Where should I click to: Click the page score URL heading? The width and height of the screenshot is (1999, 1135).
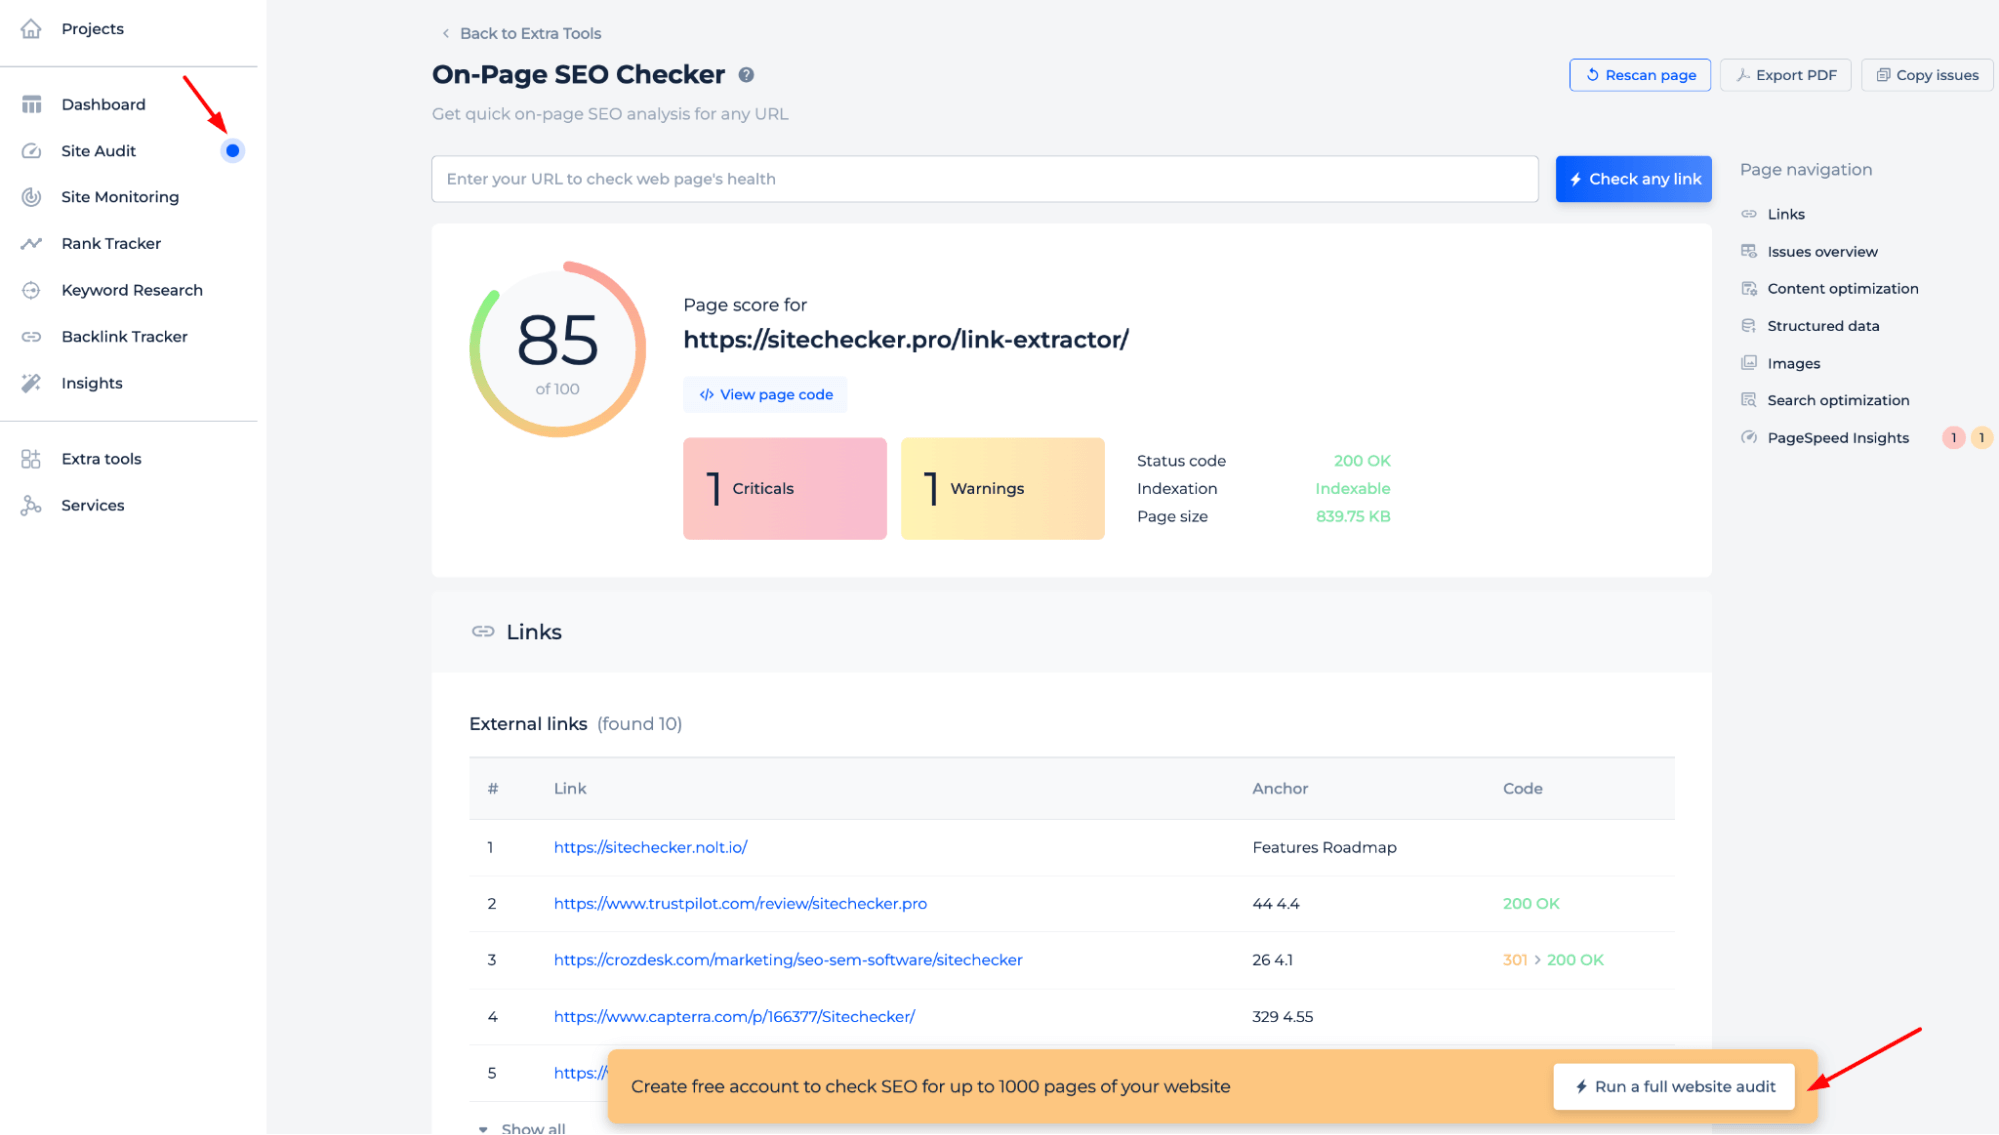coord(906,340)
